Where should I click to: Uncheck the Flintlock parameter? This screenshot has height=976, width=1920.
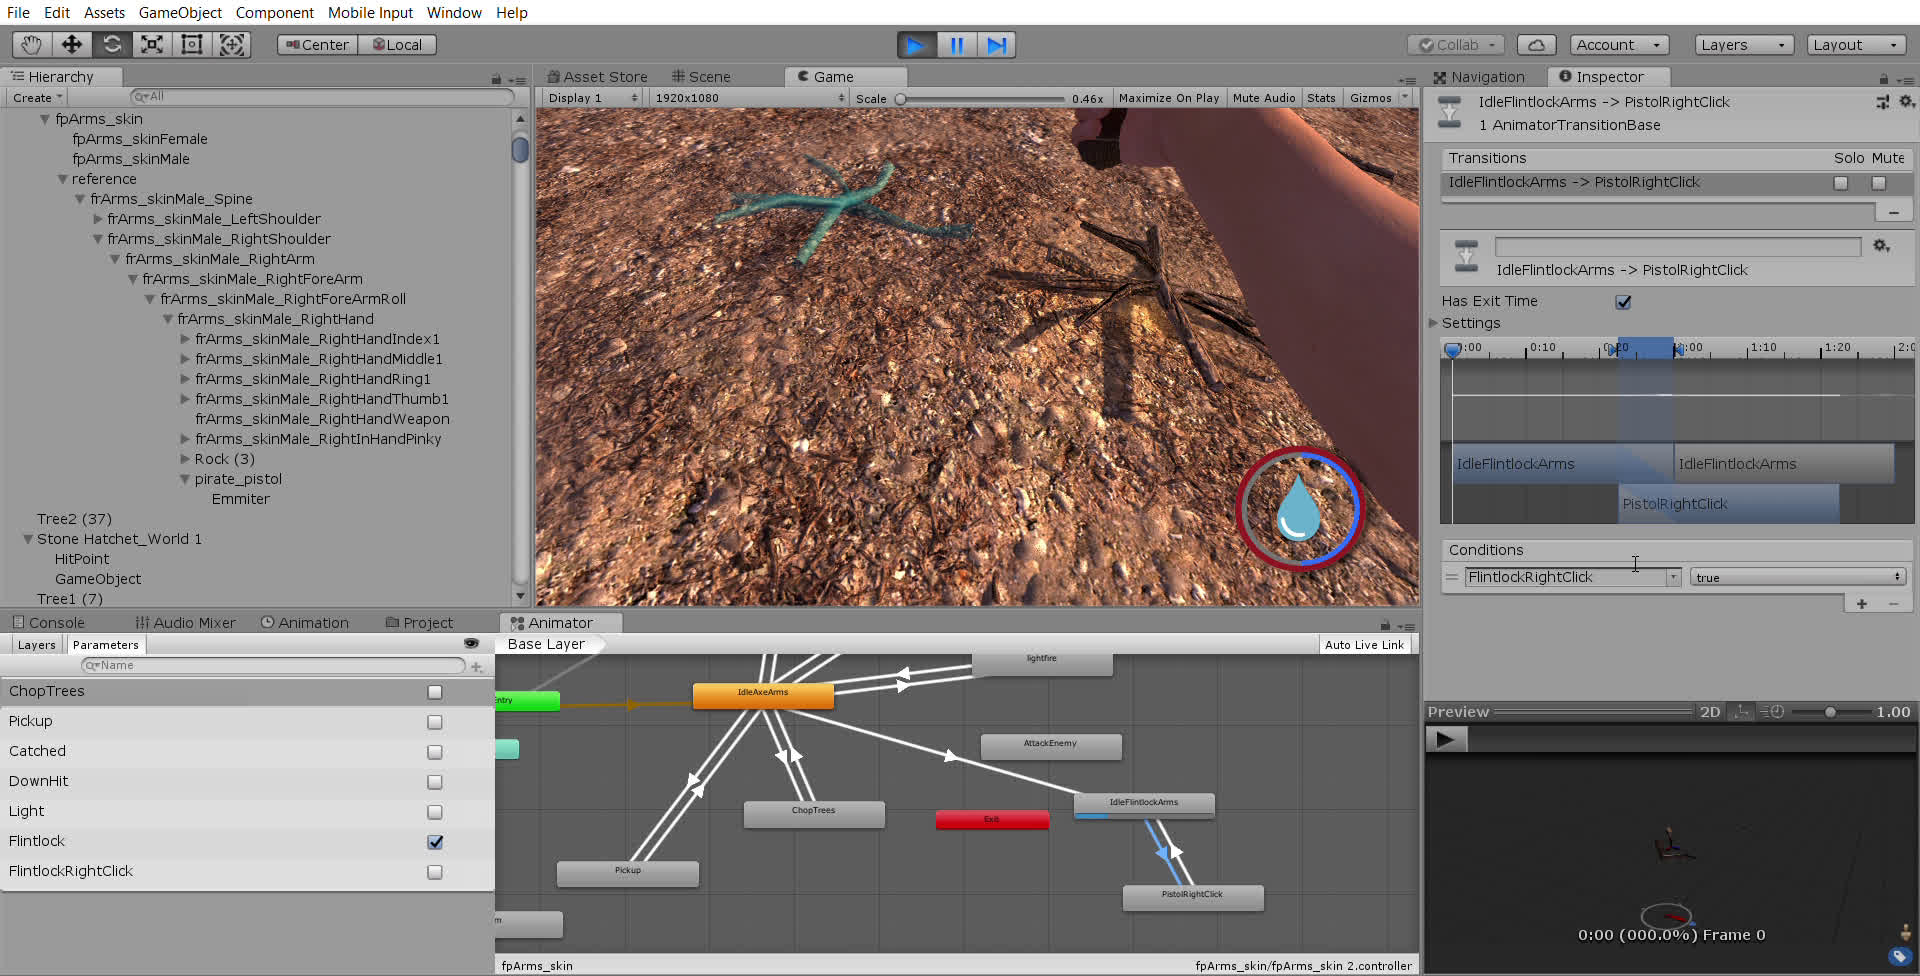pyautogui.click(x=435, y=842)
